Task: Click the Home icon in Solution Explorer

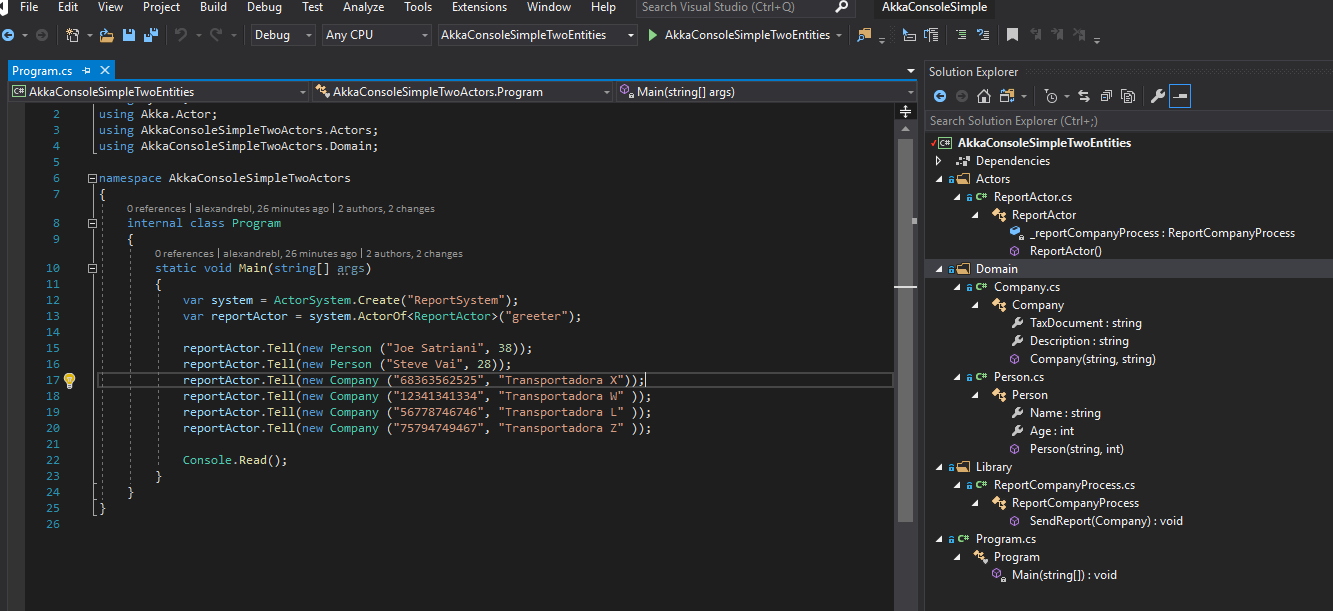Action: coord(984,96)
